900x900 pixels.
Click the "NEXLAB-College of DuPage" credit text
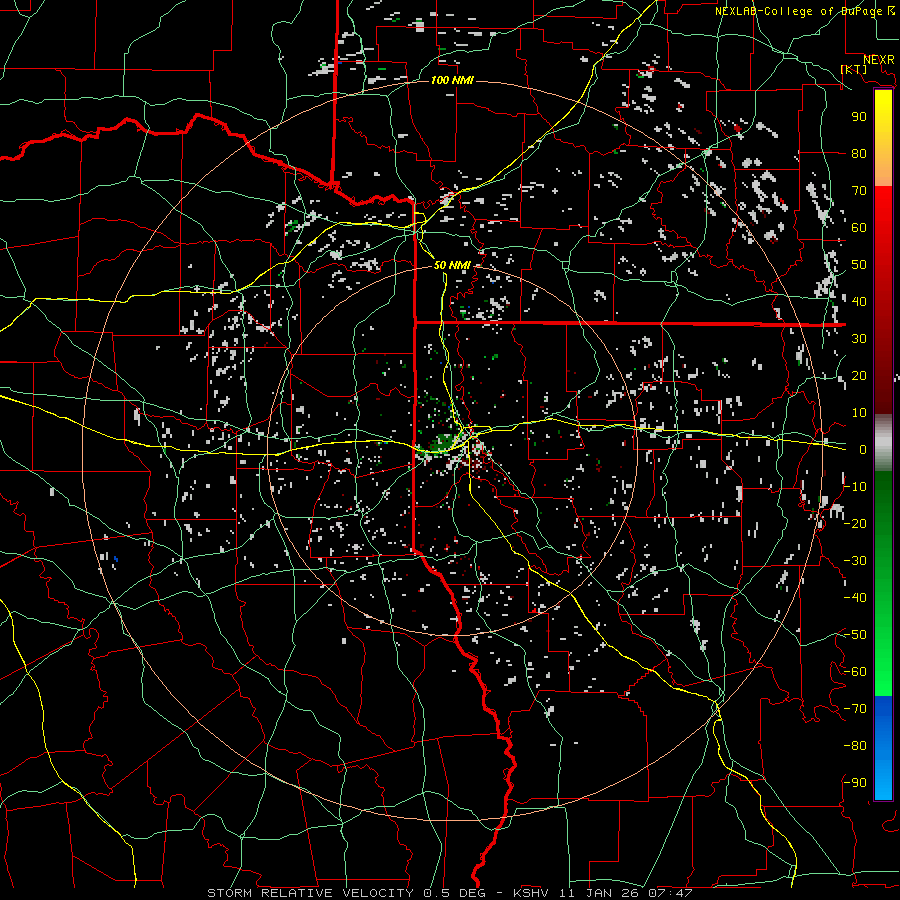pyautogui.click(x=798, y=11)
